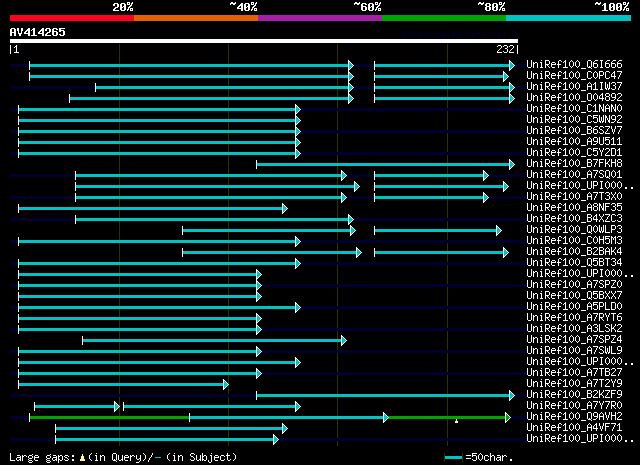Select the UniRef100_A7T3X0 label
The image size is (640, 465).
coord(574,197)
